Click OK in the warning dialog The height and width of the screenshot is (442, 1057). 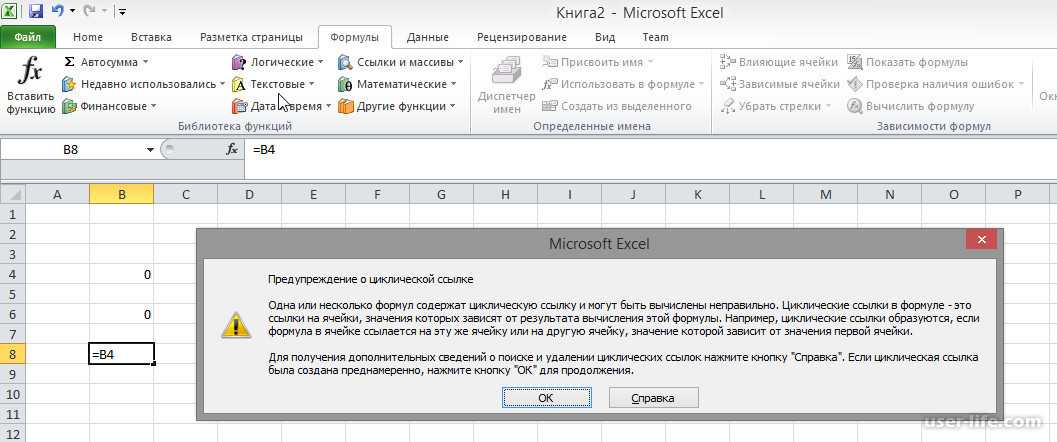pos(546,398)
